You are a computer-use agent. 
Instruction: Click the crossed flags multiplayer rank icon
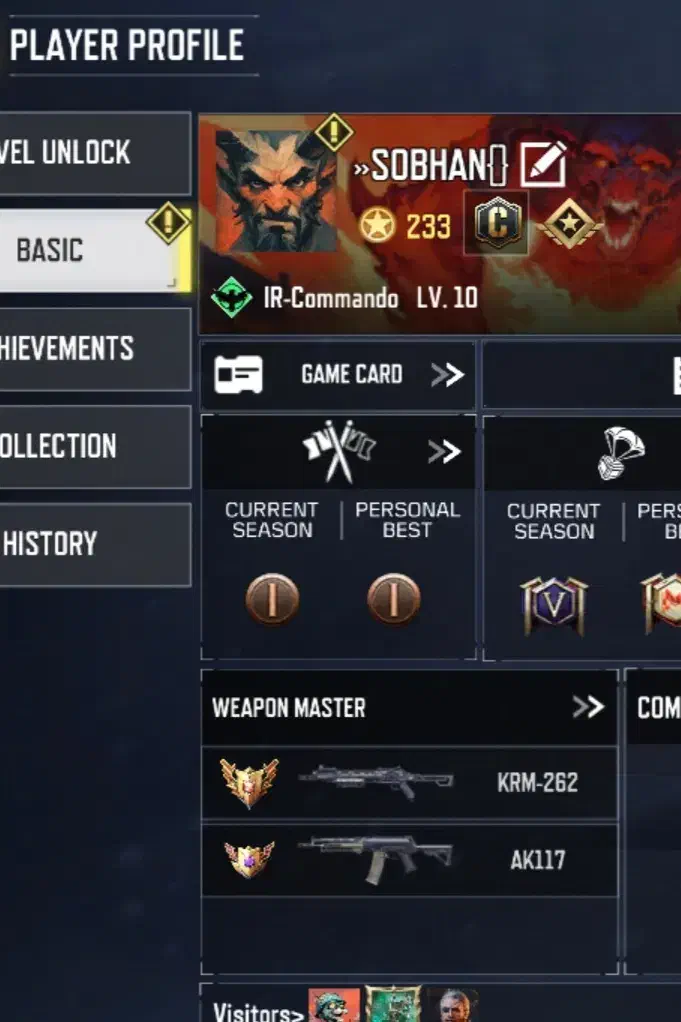[x=339, y=450]
